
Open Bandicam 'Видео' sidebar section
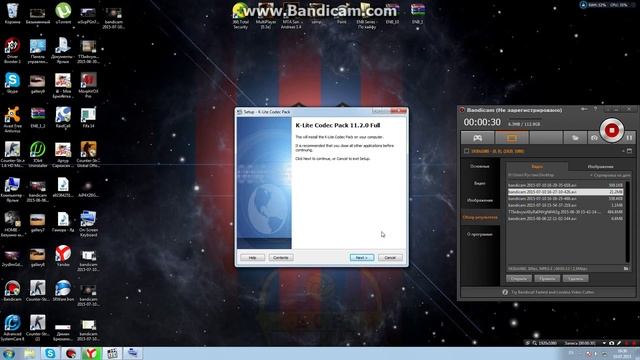(x=480, y=183)
